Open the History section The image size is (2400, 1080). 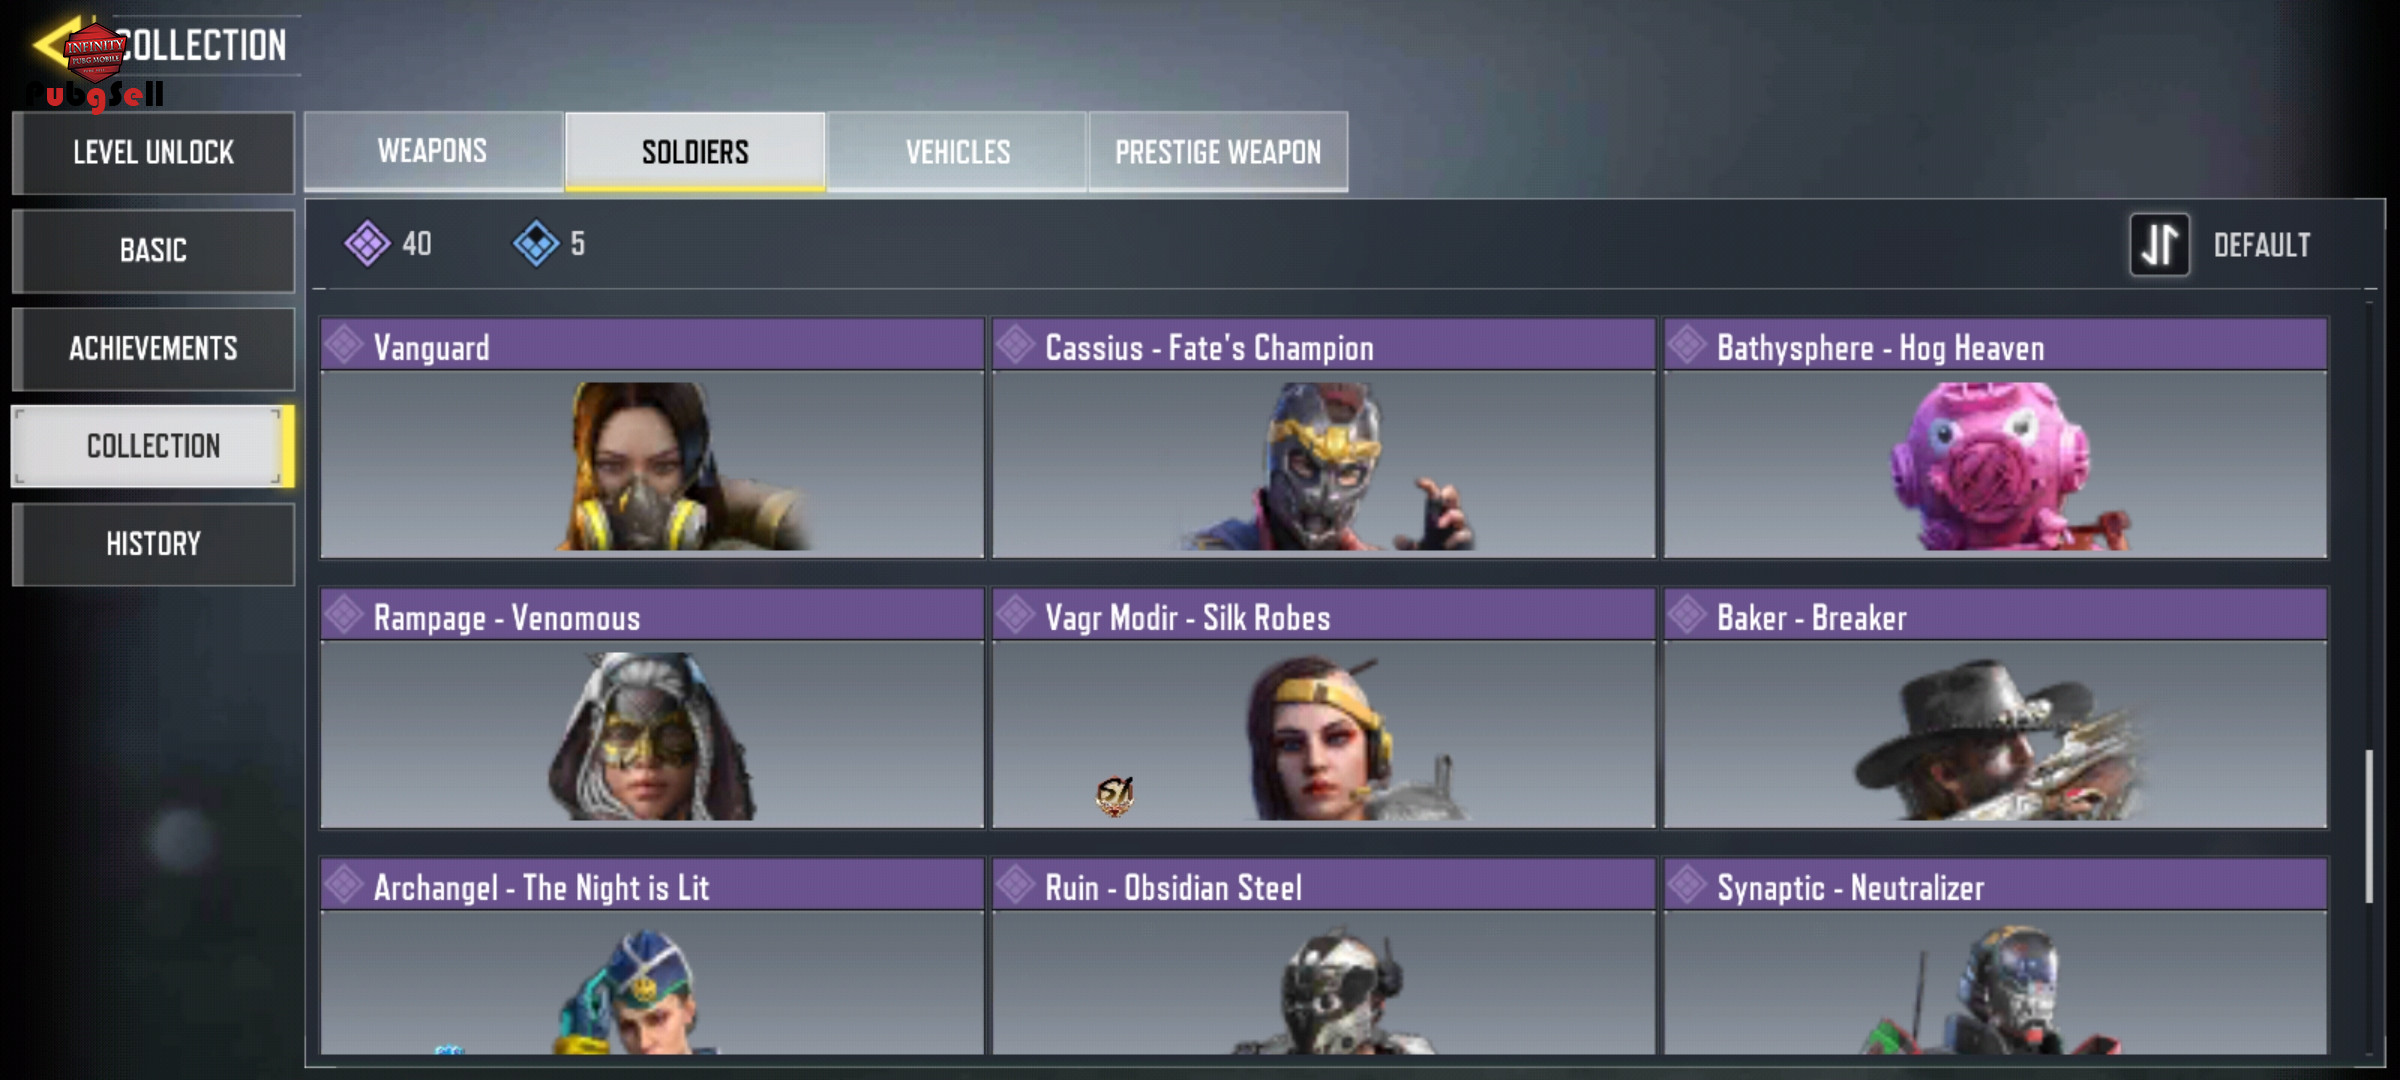153,544
